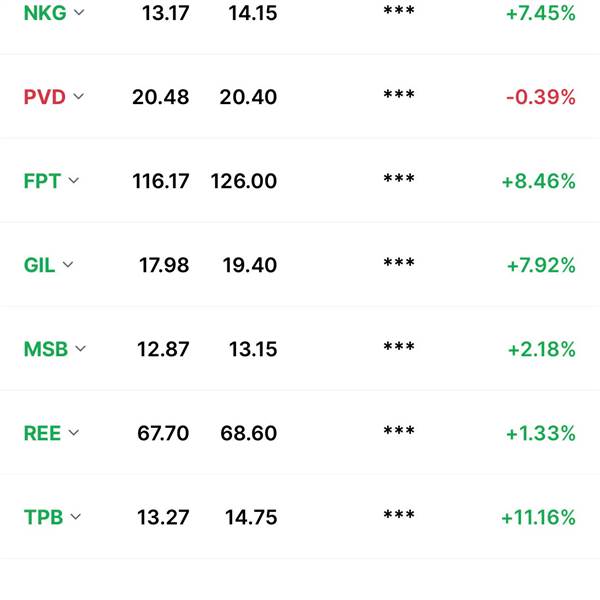
Task: Open the FPT ticker symbol
Action: [x=42, y=181]
